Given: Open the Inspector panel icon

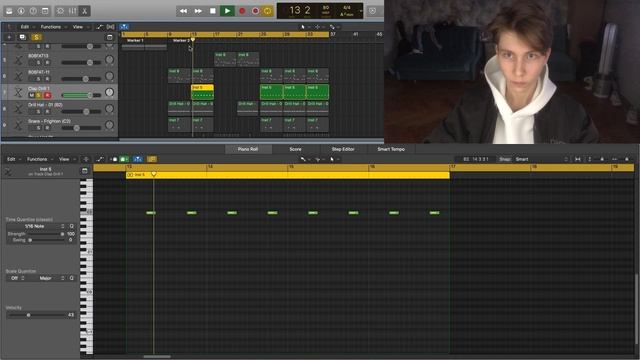Looking at the screenshot, I should (x=21, y=11).
